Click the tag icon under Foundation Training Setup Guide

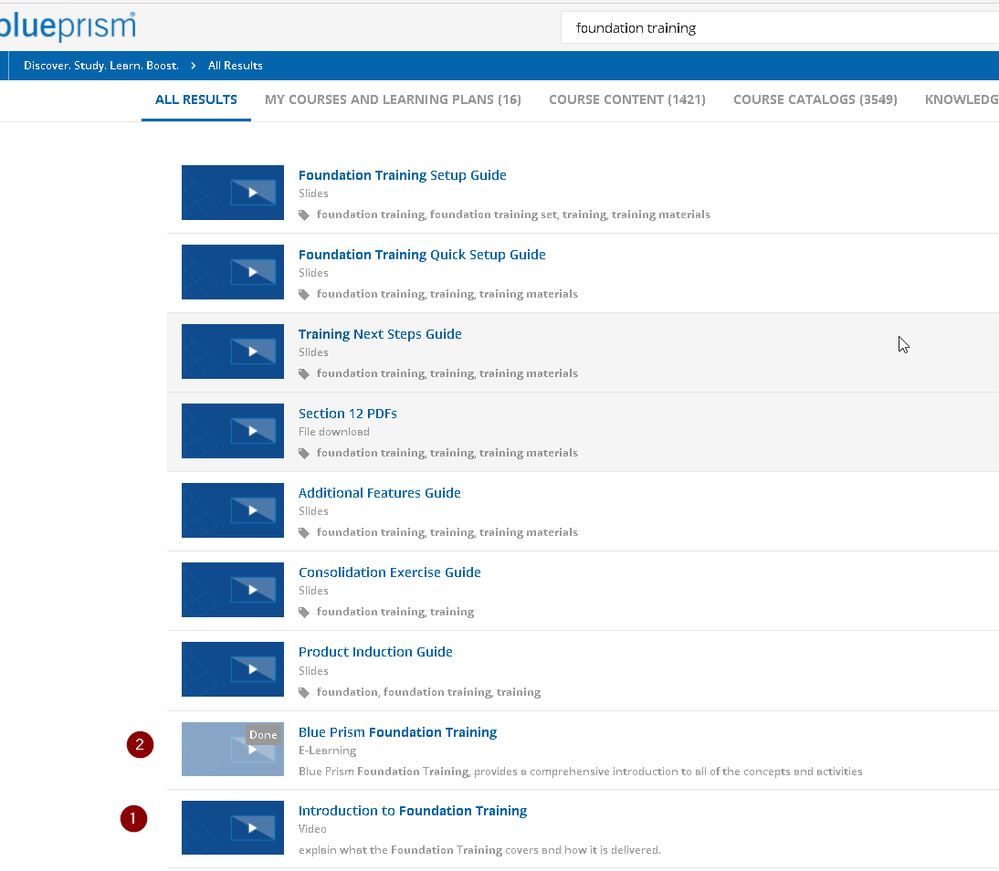click(304, 215)
